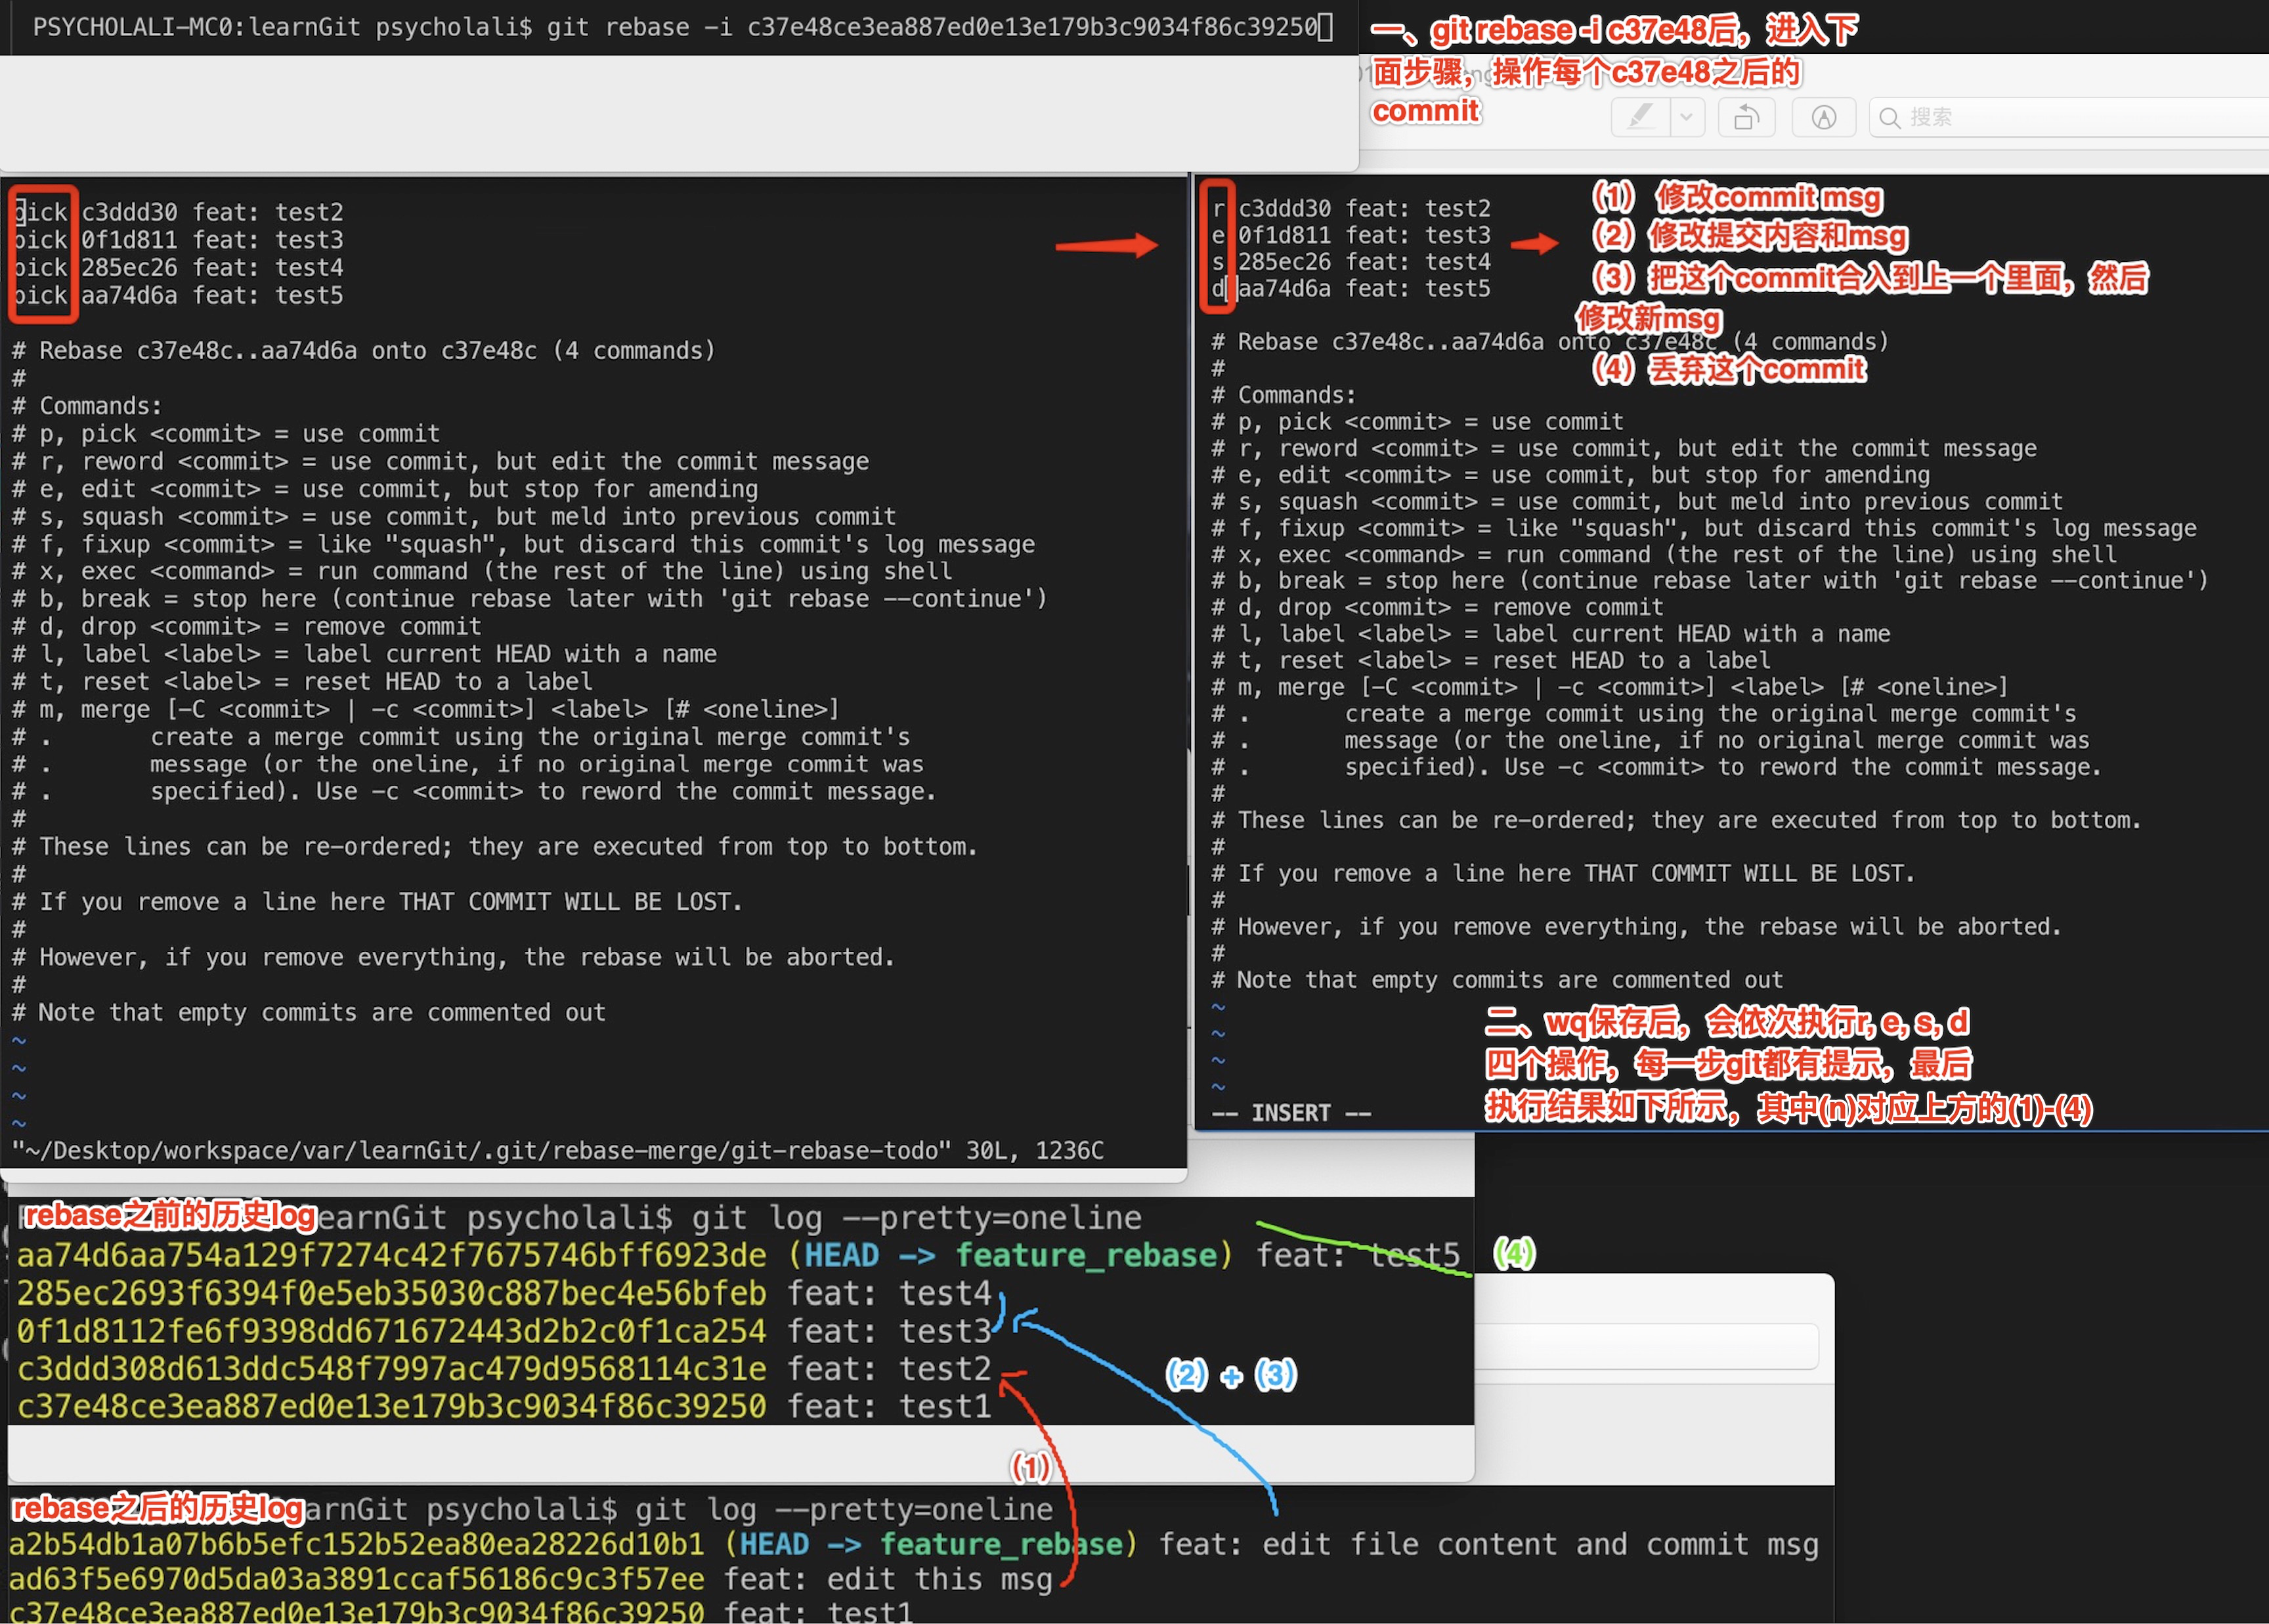
Task: Click the 'd' command before aa74d6a
Action: [x=1218, y=289]
